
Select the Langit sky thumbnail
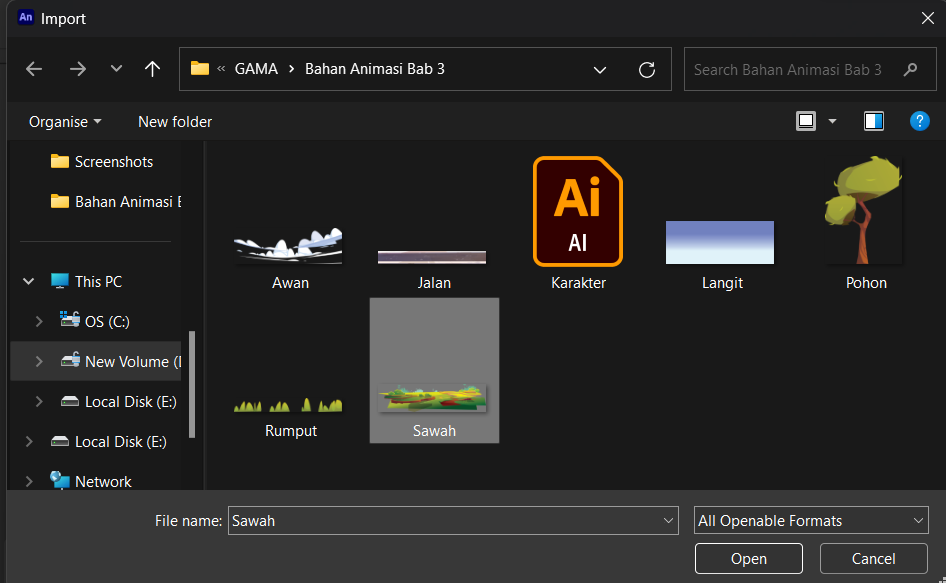[720, 242]
